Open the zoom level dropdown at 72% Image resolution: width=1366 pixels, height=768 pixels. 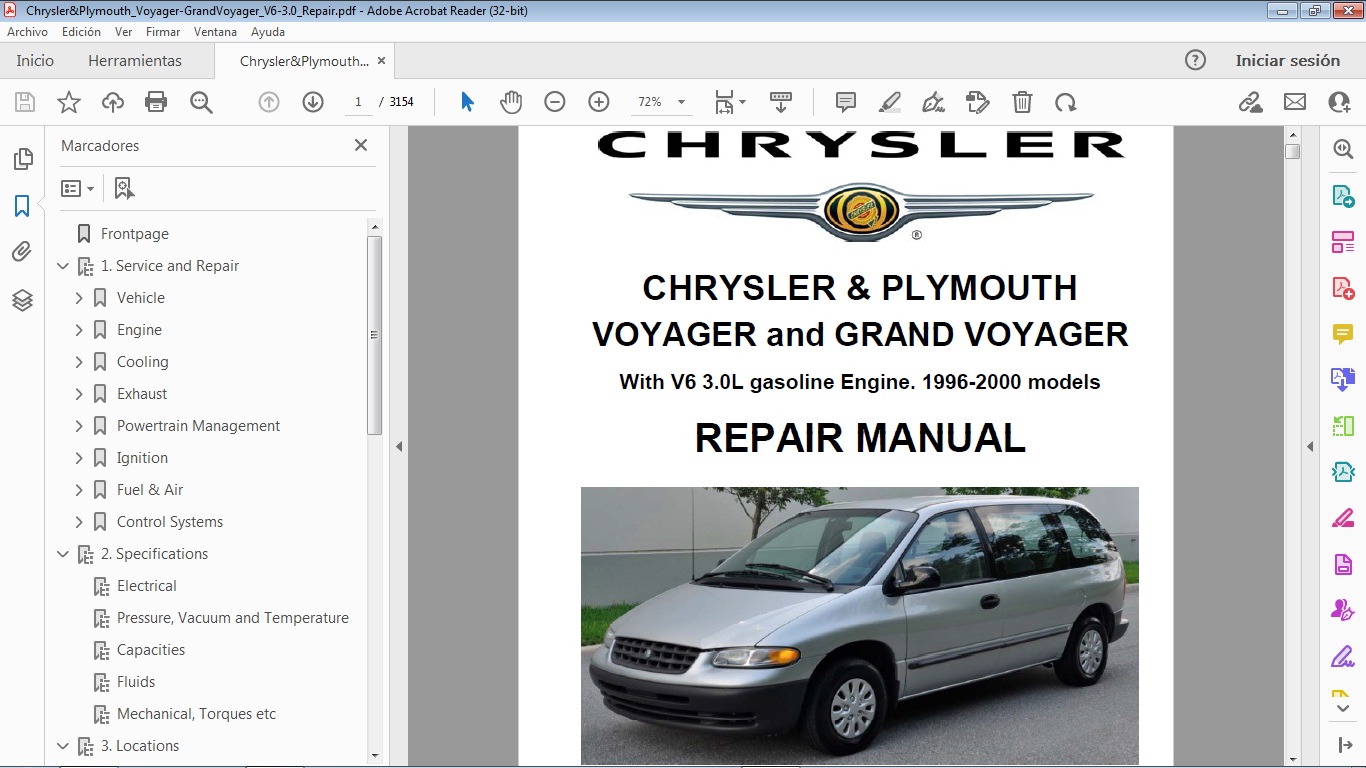pos(681,101)
